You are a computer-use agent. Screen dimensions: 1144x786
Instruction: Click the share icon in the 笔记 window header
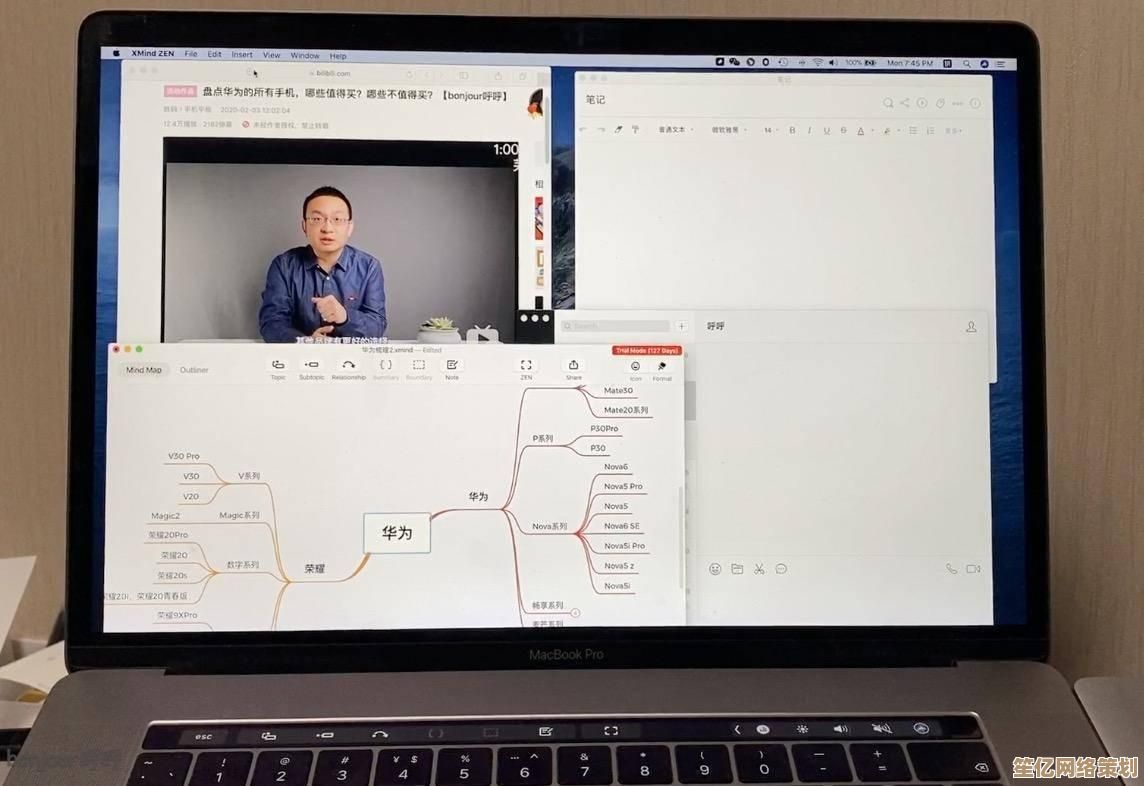pyautogui.click(x=905, y=103)
